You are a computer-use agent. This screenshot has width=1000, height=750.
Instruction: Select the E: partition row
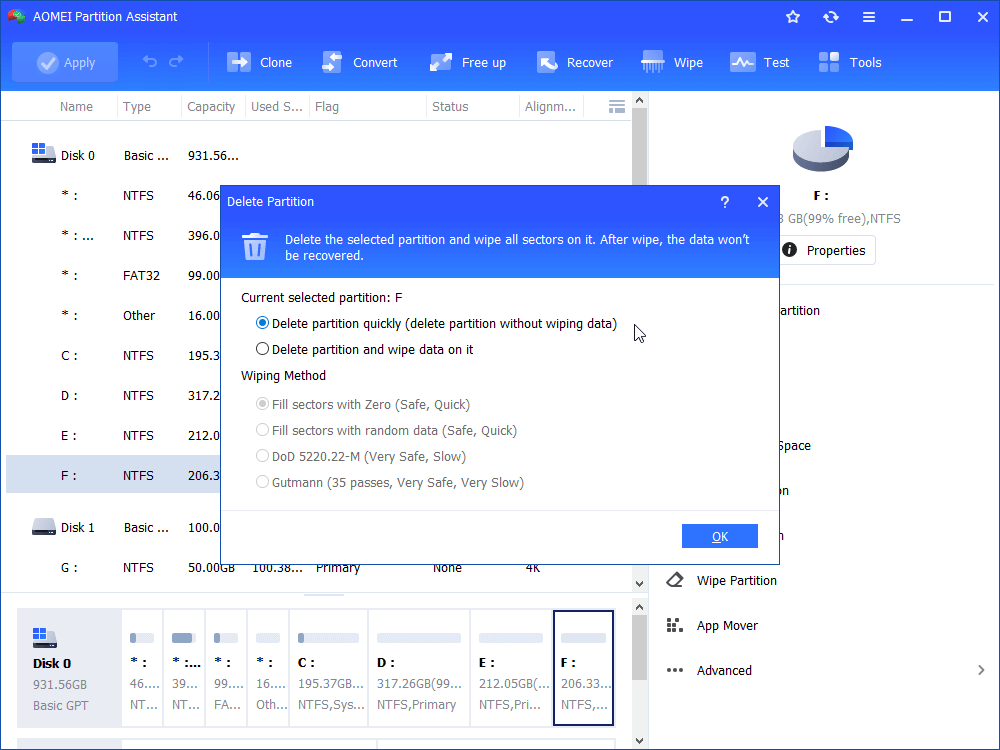(113, 436)
